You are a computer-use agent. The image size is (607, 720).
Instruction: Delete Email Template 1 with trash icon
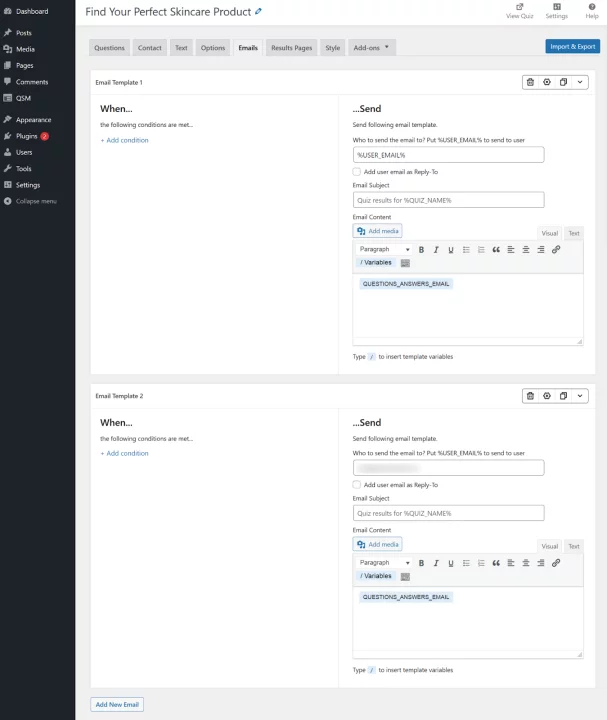530,82
